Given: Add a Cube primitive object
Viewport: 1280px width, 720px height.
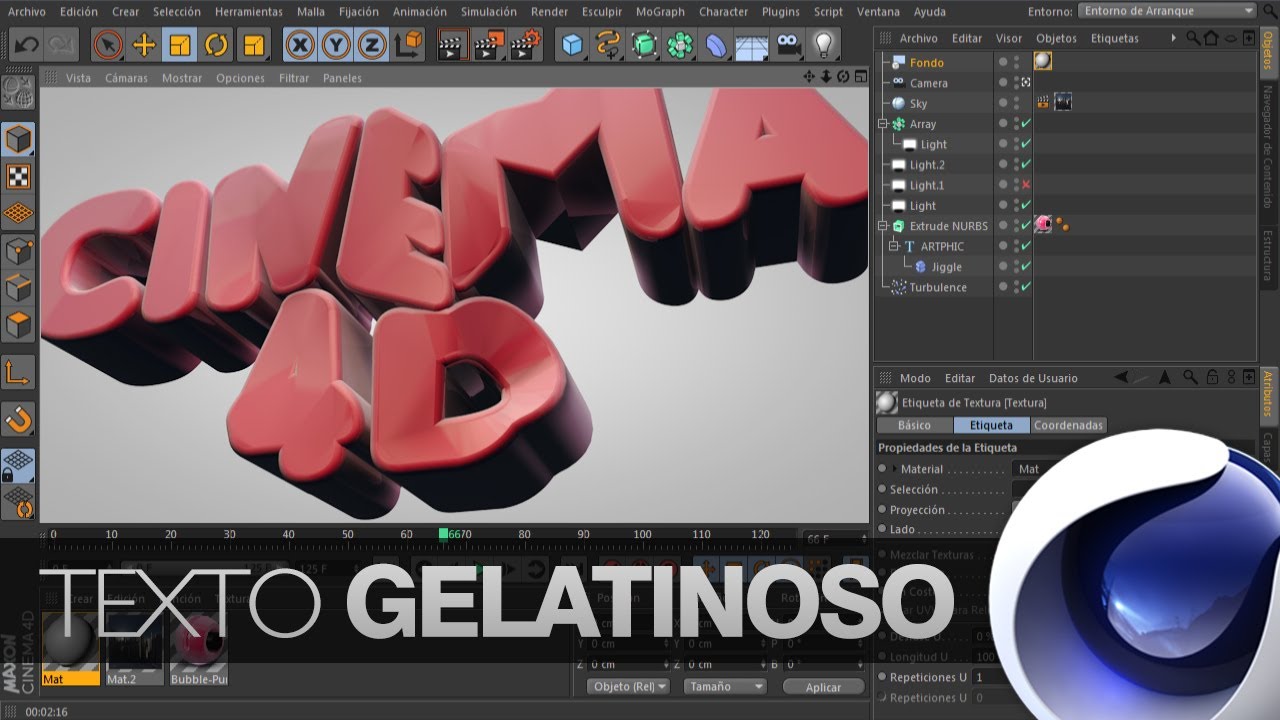Looking at the screenshot, I should 572,45.
